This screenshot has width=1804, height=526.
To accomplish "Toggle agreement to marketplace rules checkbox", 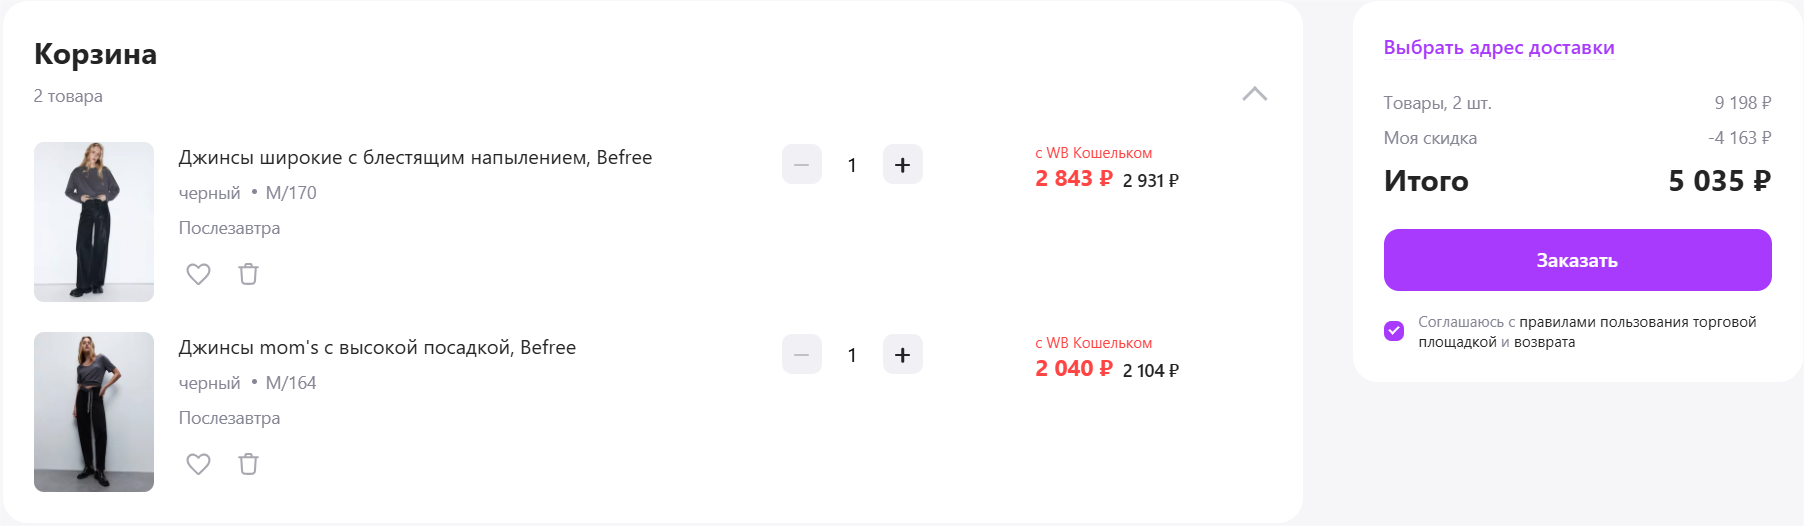I will (1394, 331).
